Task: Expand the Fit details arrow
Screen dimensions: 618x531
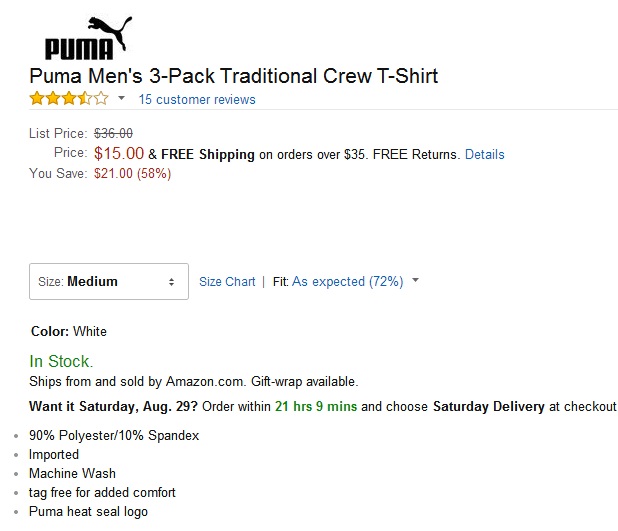Action: click(x=415, y=280)
